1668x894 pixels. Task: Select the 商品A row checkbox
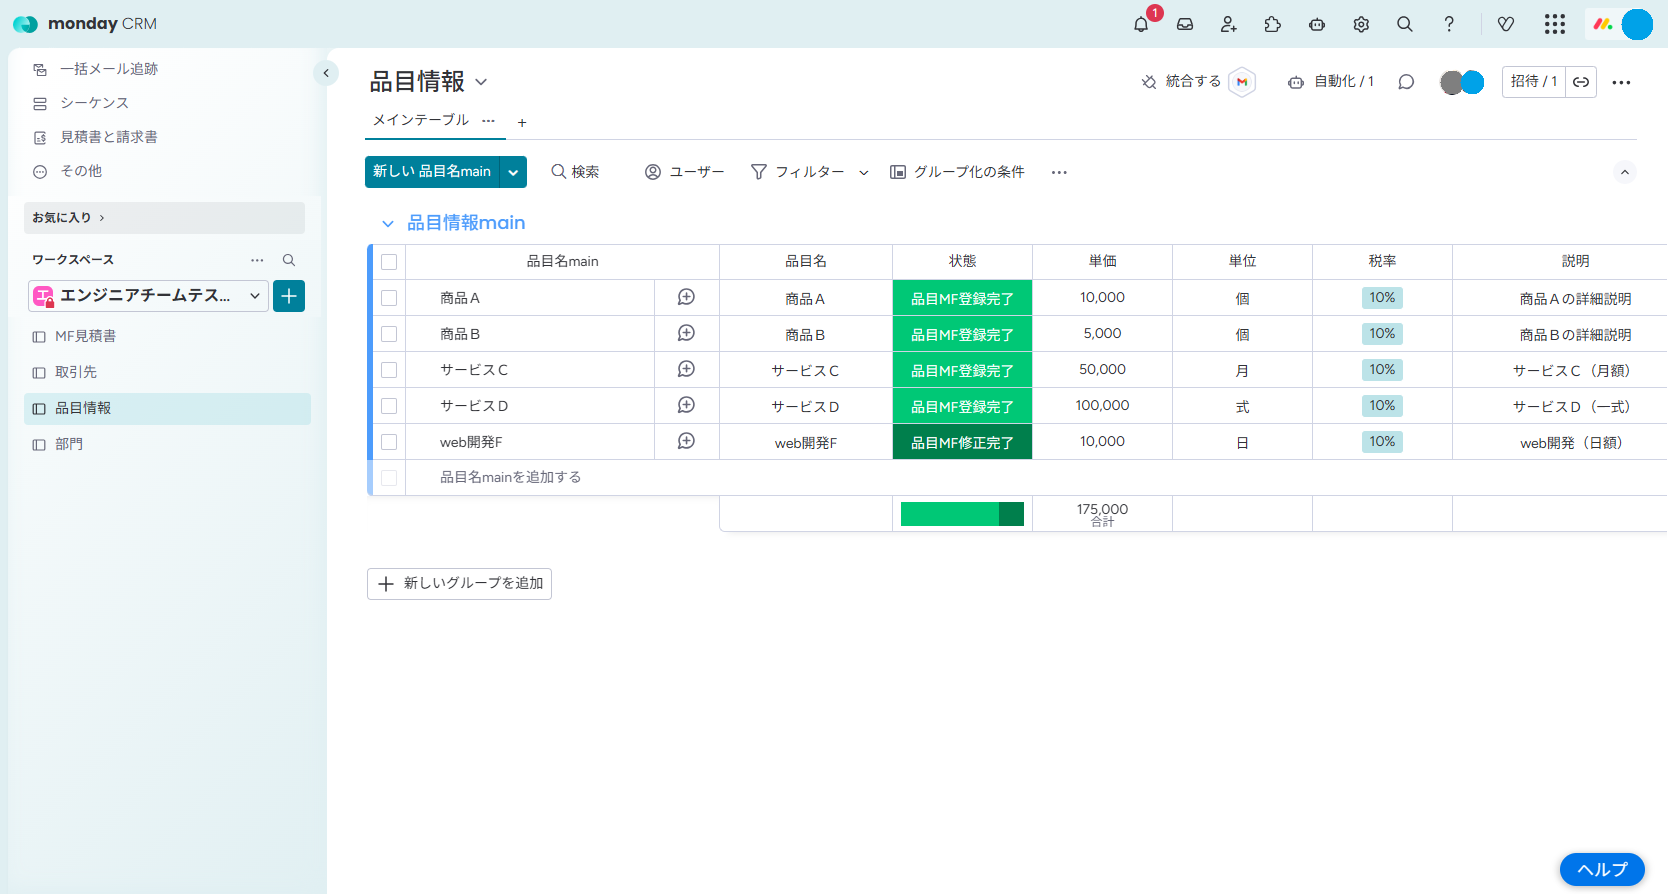389,298
